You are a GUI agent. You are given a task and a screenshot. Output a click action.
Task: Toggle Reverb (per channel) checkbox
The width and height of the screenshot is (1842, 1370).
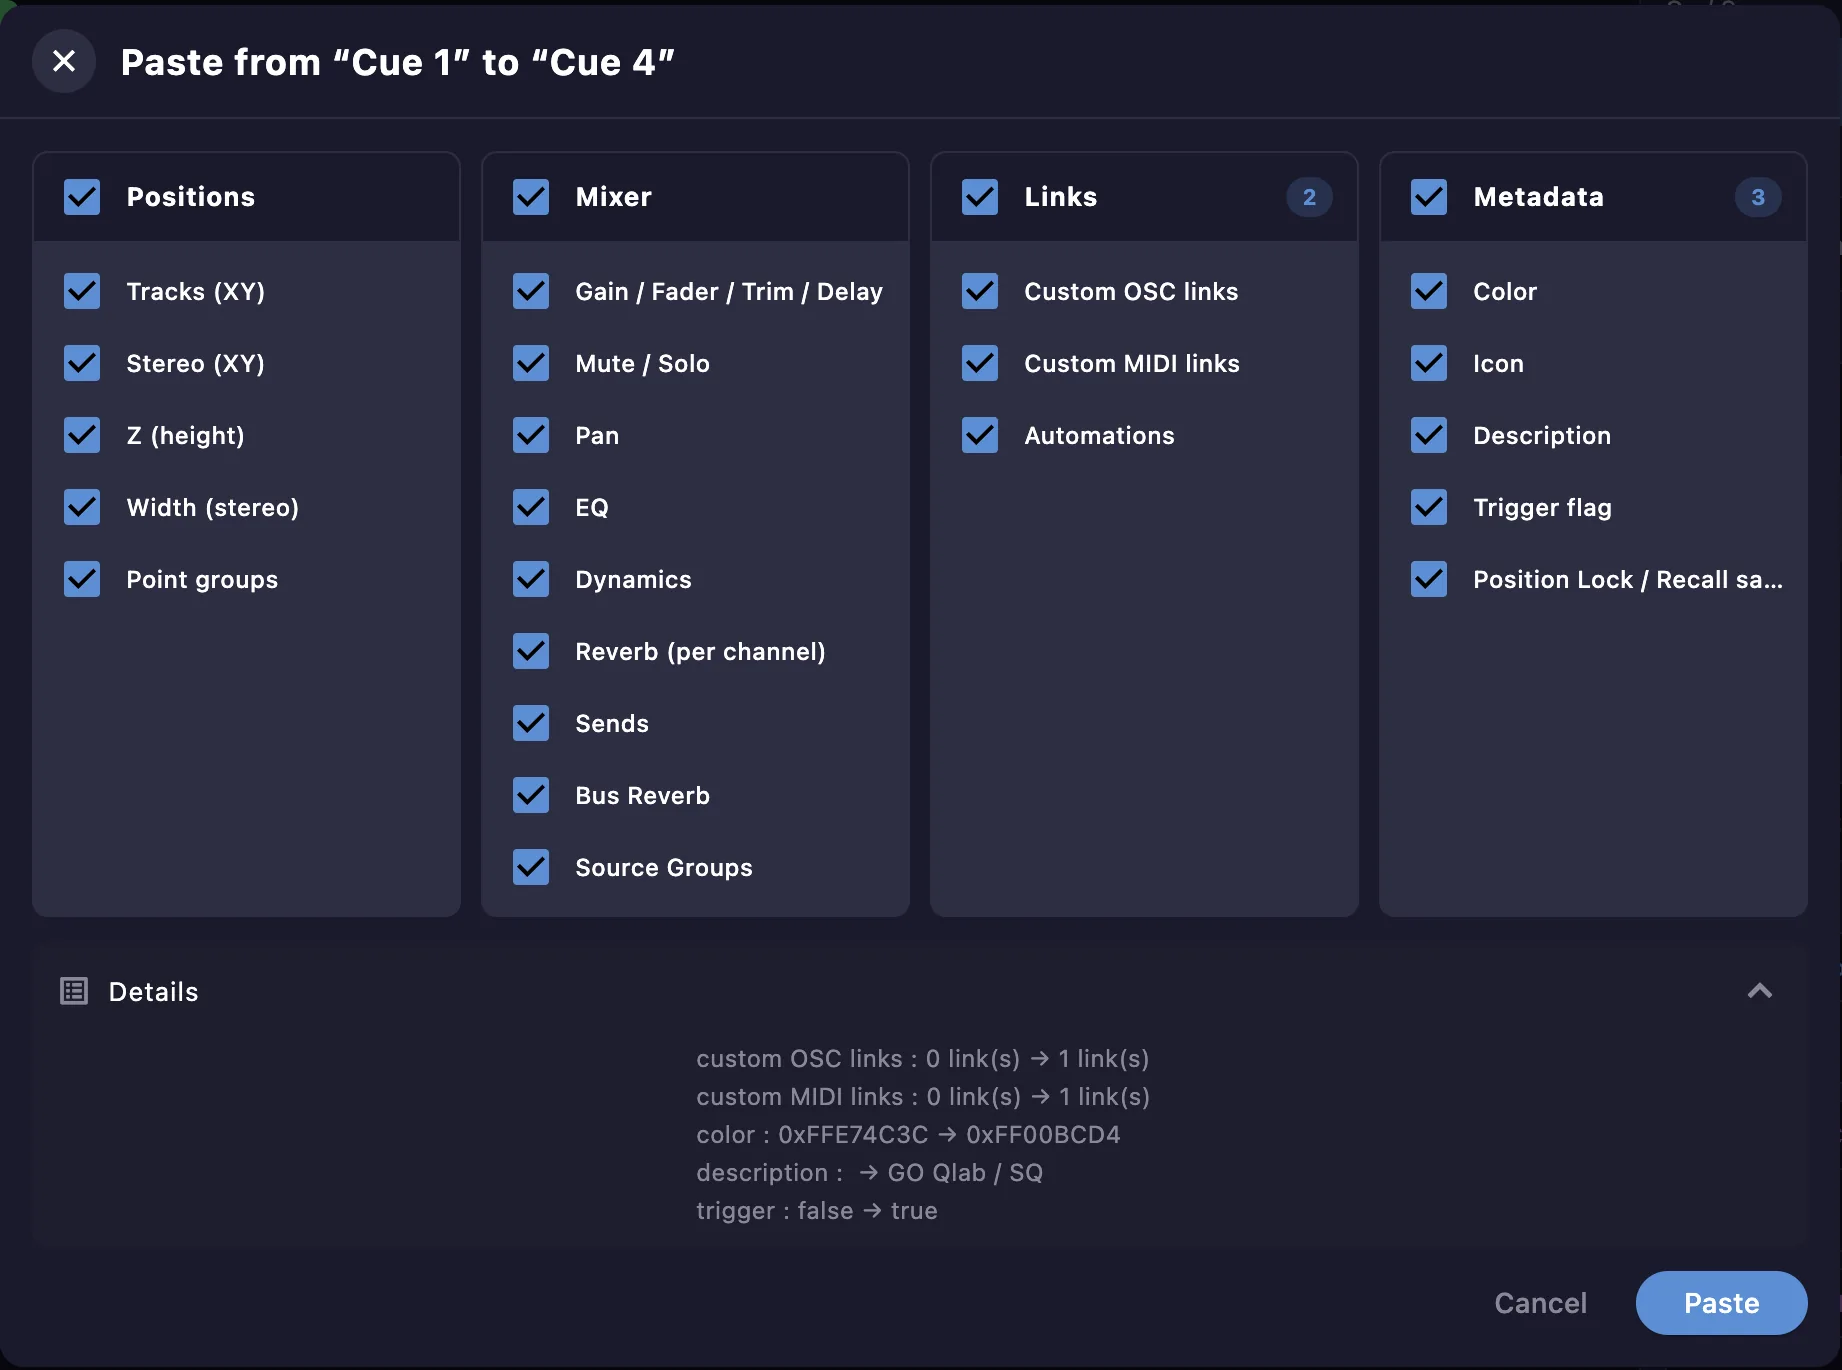tap(531, 651)
